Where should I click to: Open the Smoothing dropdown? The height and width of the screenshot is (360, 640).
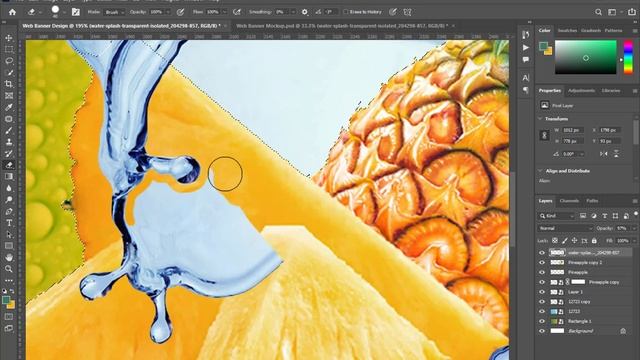(x=293, y=12)
